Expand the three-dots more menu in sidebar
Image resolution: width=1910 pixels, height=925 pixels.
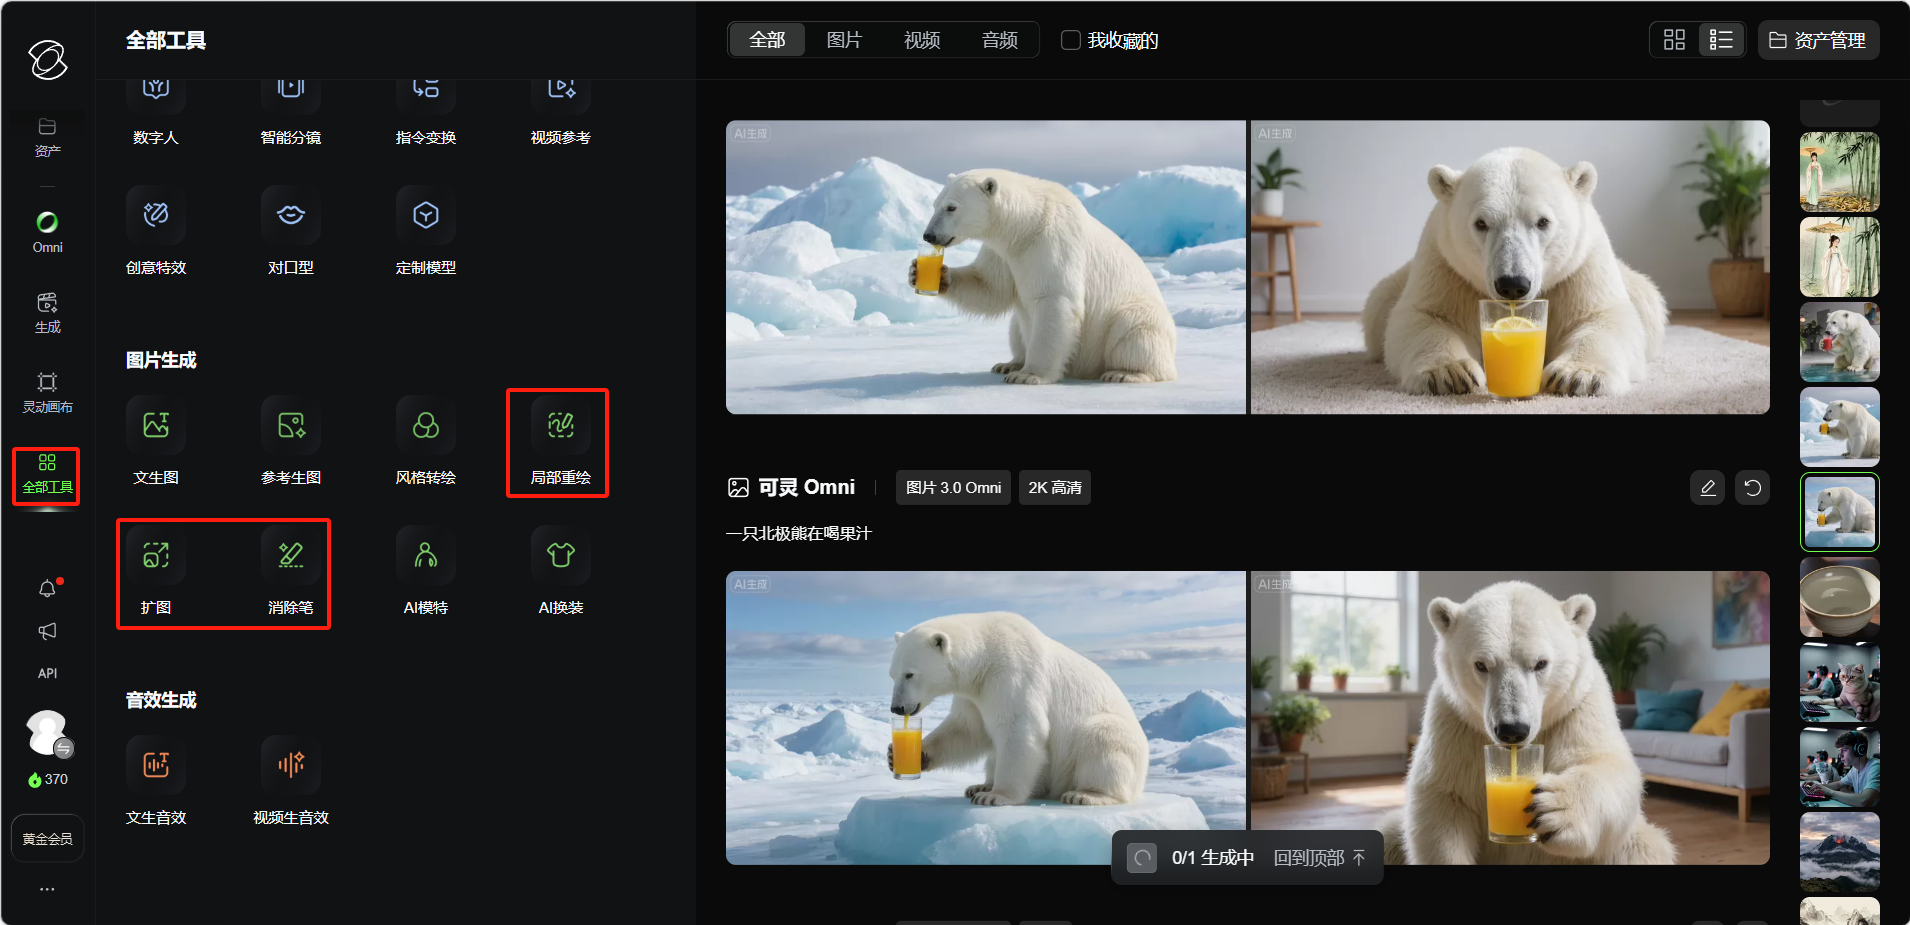pyautogui.click(x=47, y=889)
